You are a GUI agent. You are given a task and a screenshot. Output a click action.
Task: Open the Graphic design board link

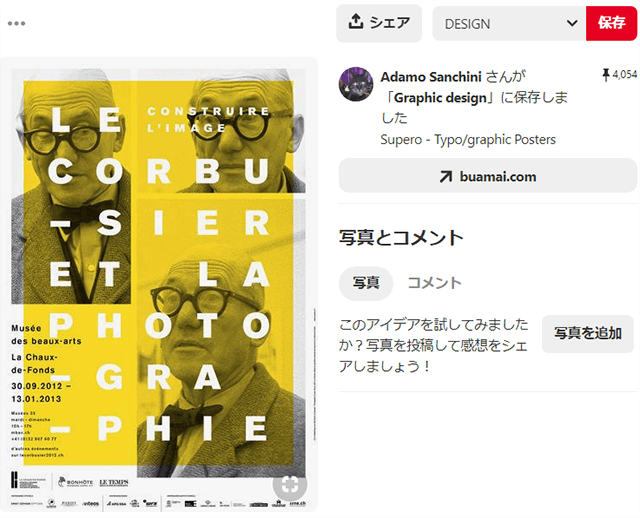pyautogui.click(x=440, y=98)
